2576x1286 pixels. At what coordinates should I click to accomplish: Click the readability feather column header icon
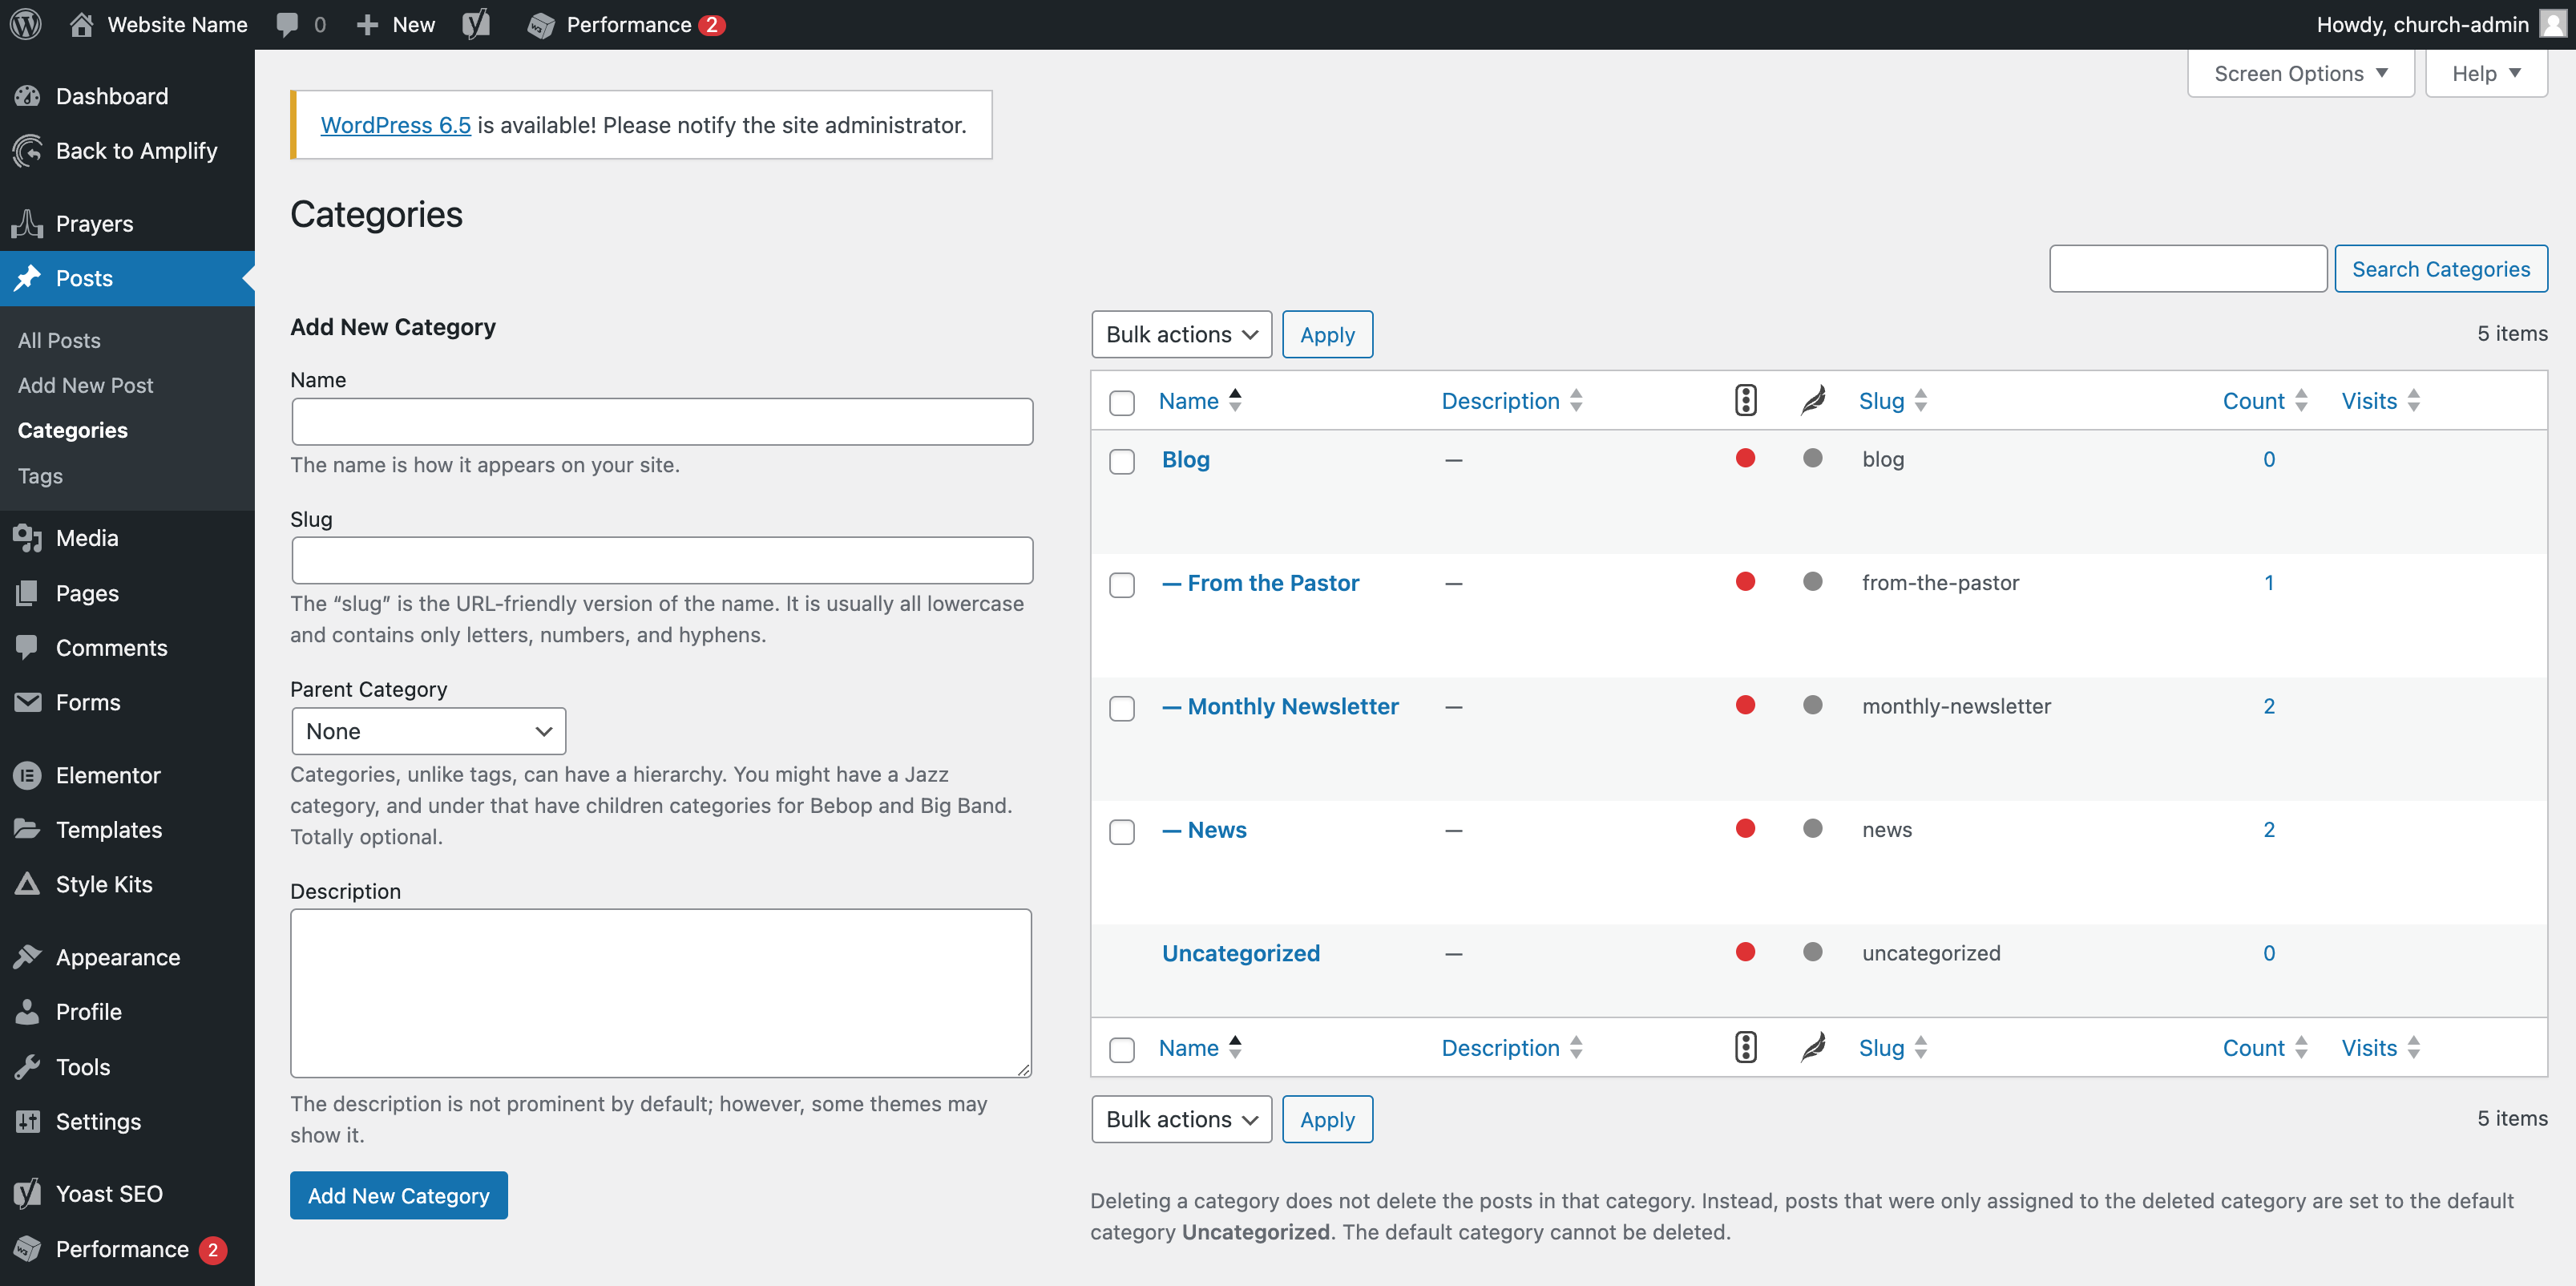(x=1813, y=401)
